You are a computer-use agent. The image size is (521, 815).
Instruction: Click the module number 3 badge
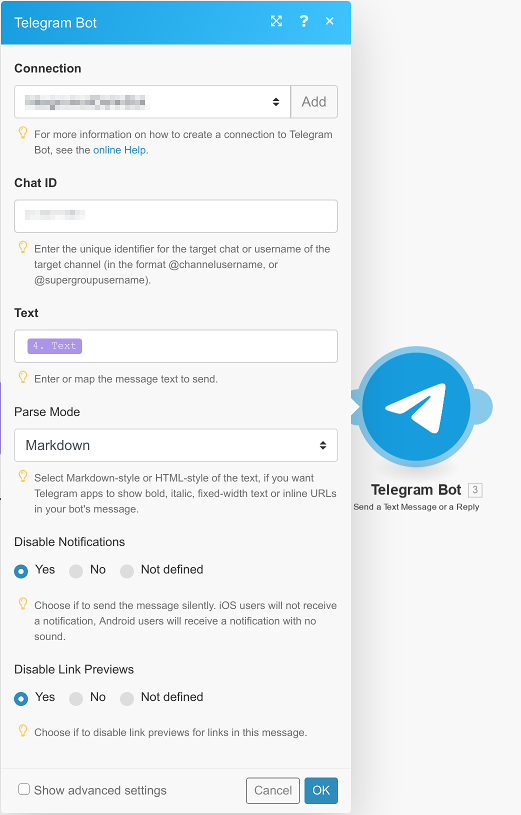[x=475, y=490]
